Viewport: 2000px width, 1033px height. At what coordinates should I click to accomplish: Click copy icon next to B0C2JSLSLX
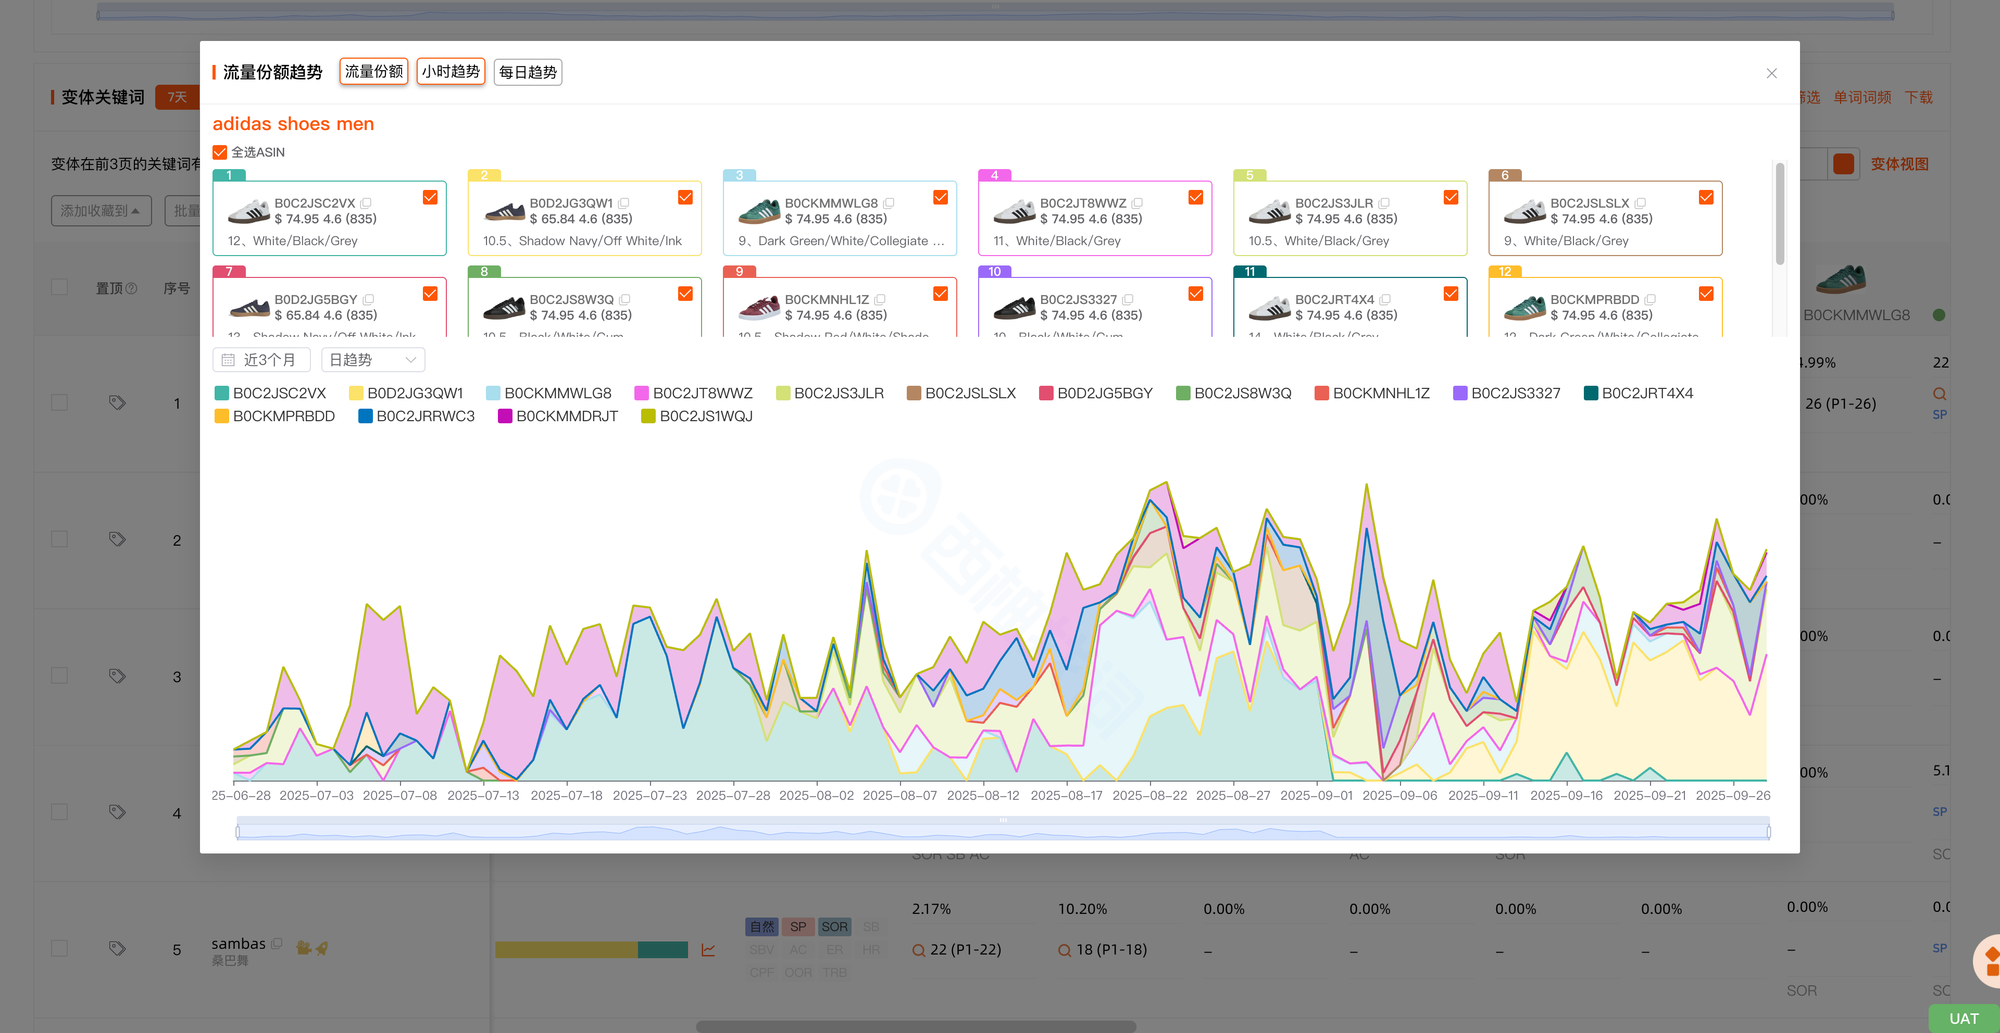click(x=1640, y=203)
